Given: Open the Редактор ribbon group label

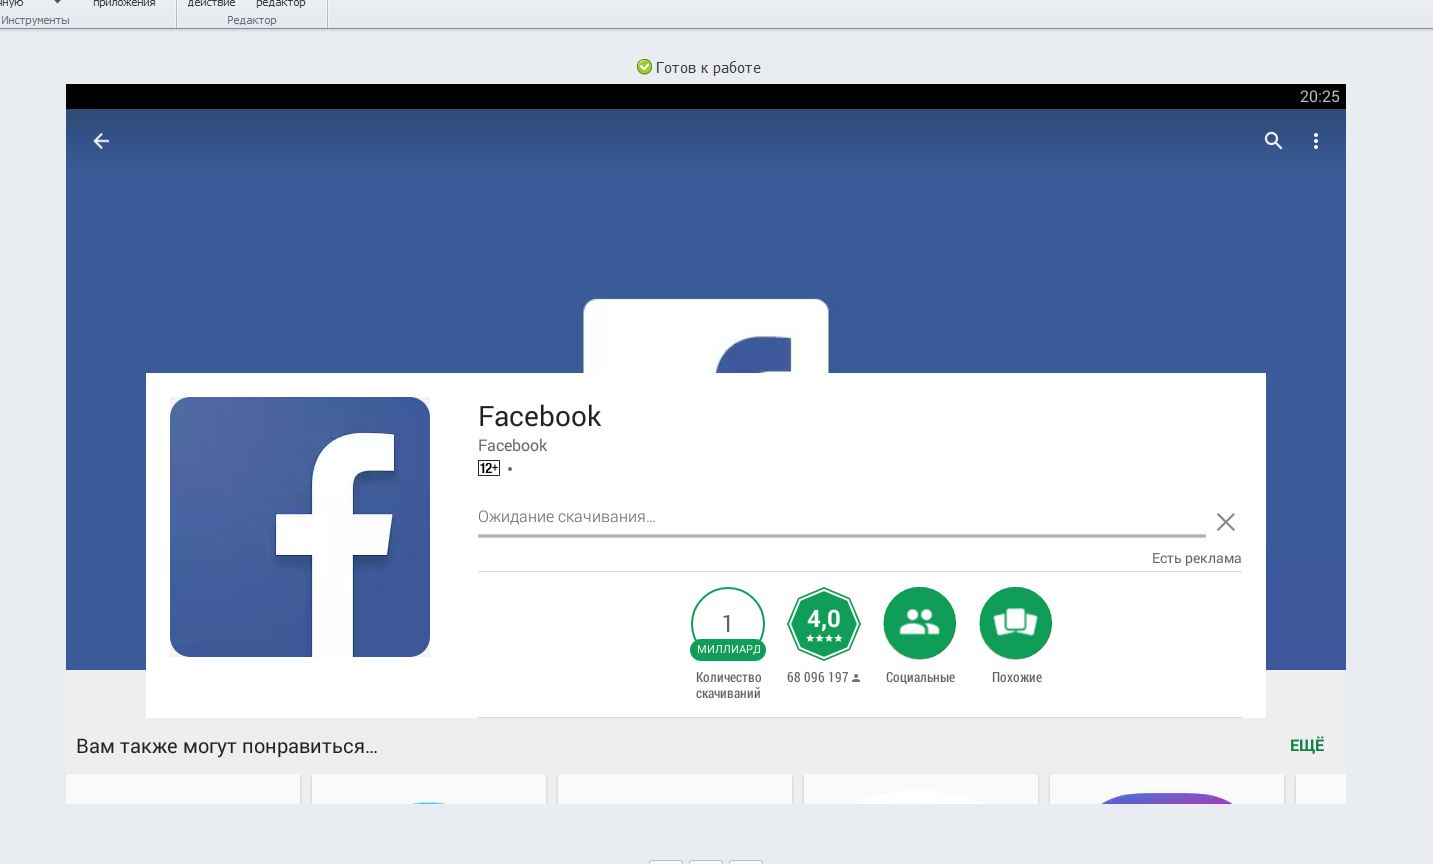Looking at the screenshot, I should 252,20.
